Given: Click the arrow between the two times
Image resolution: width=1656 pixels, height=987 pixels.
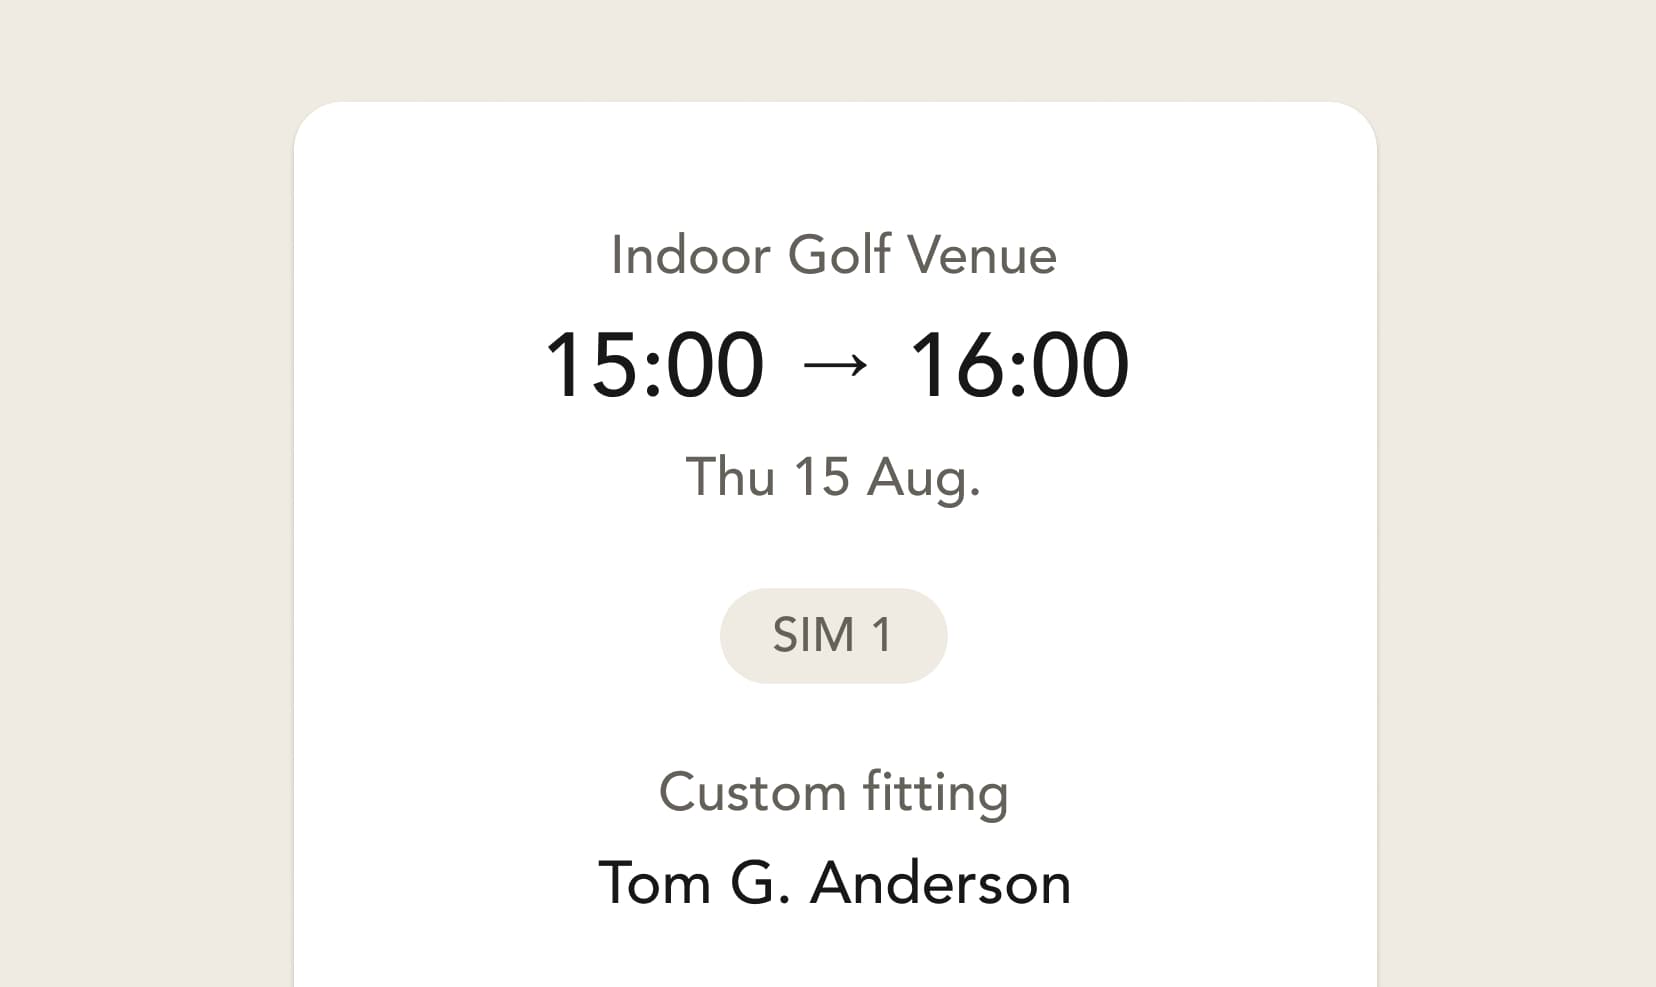Looking at the screenshot, I should (836, 366).
